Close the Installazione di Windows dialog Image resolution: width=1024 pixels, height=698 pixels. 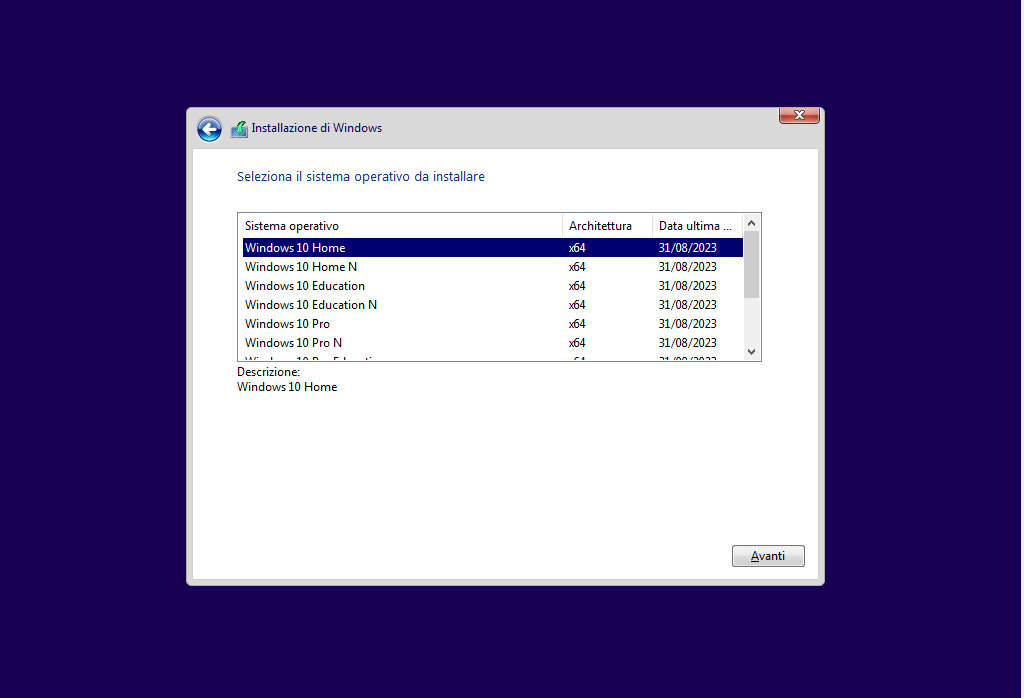click(x=799, y=115)
